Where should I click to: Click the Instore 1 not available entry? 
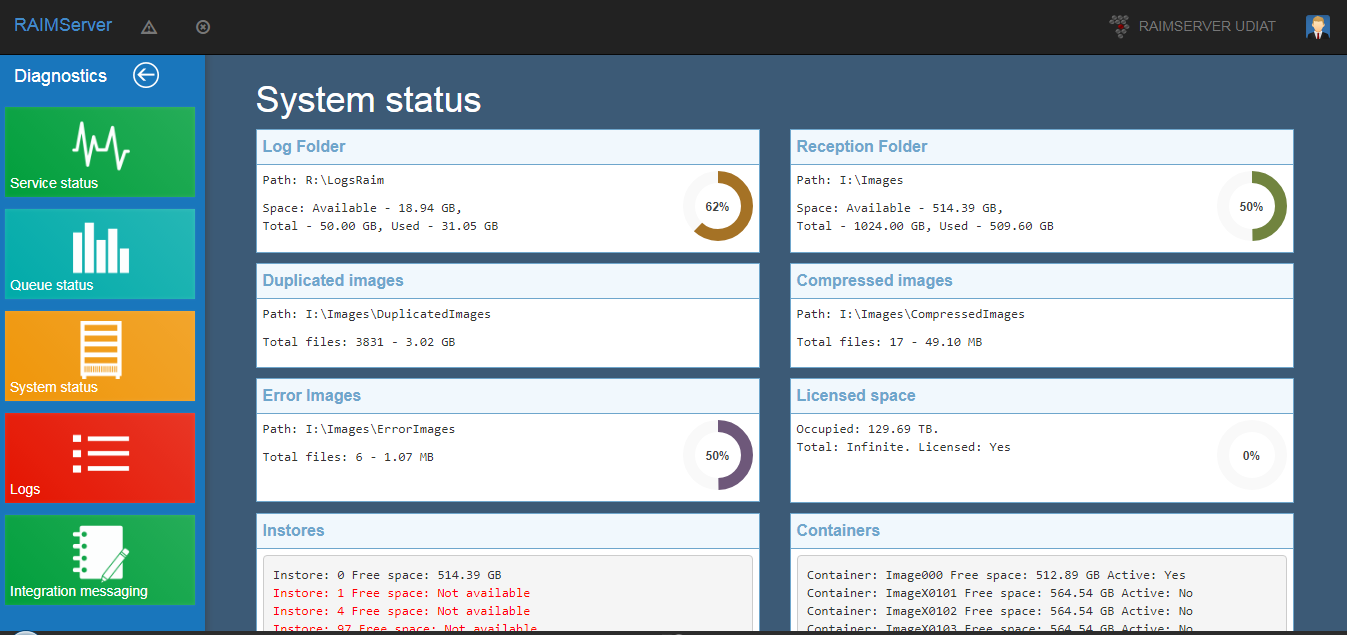coord(401,593)
